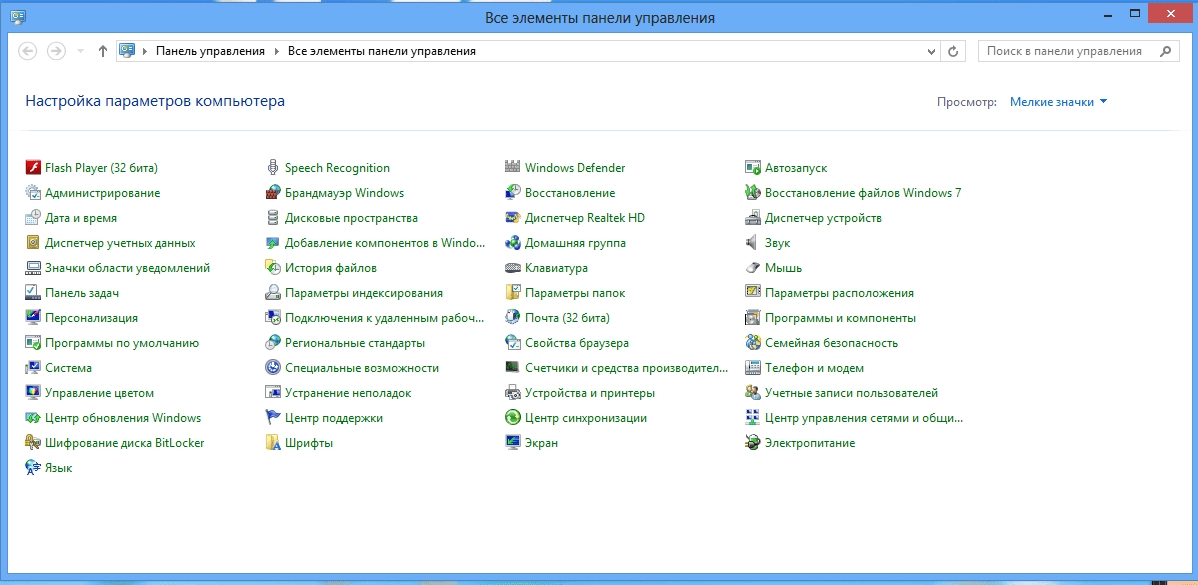The height and width of the screenshot is (585, 1198).
Task: Open the Диспетчер устройств link
Action: [x=824, y=218]
